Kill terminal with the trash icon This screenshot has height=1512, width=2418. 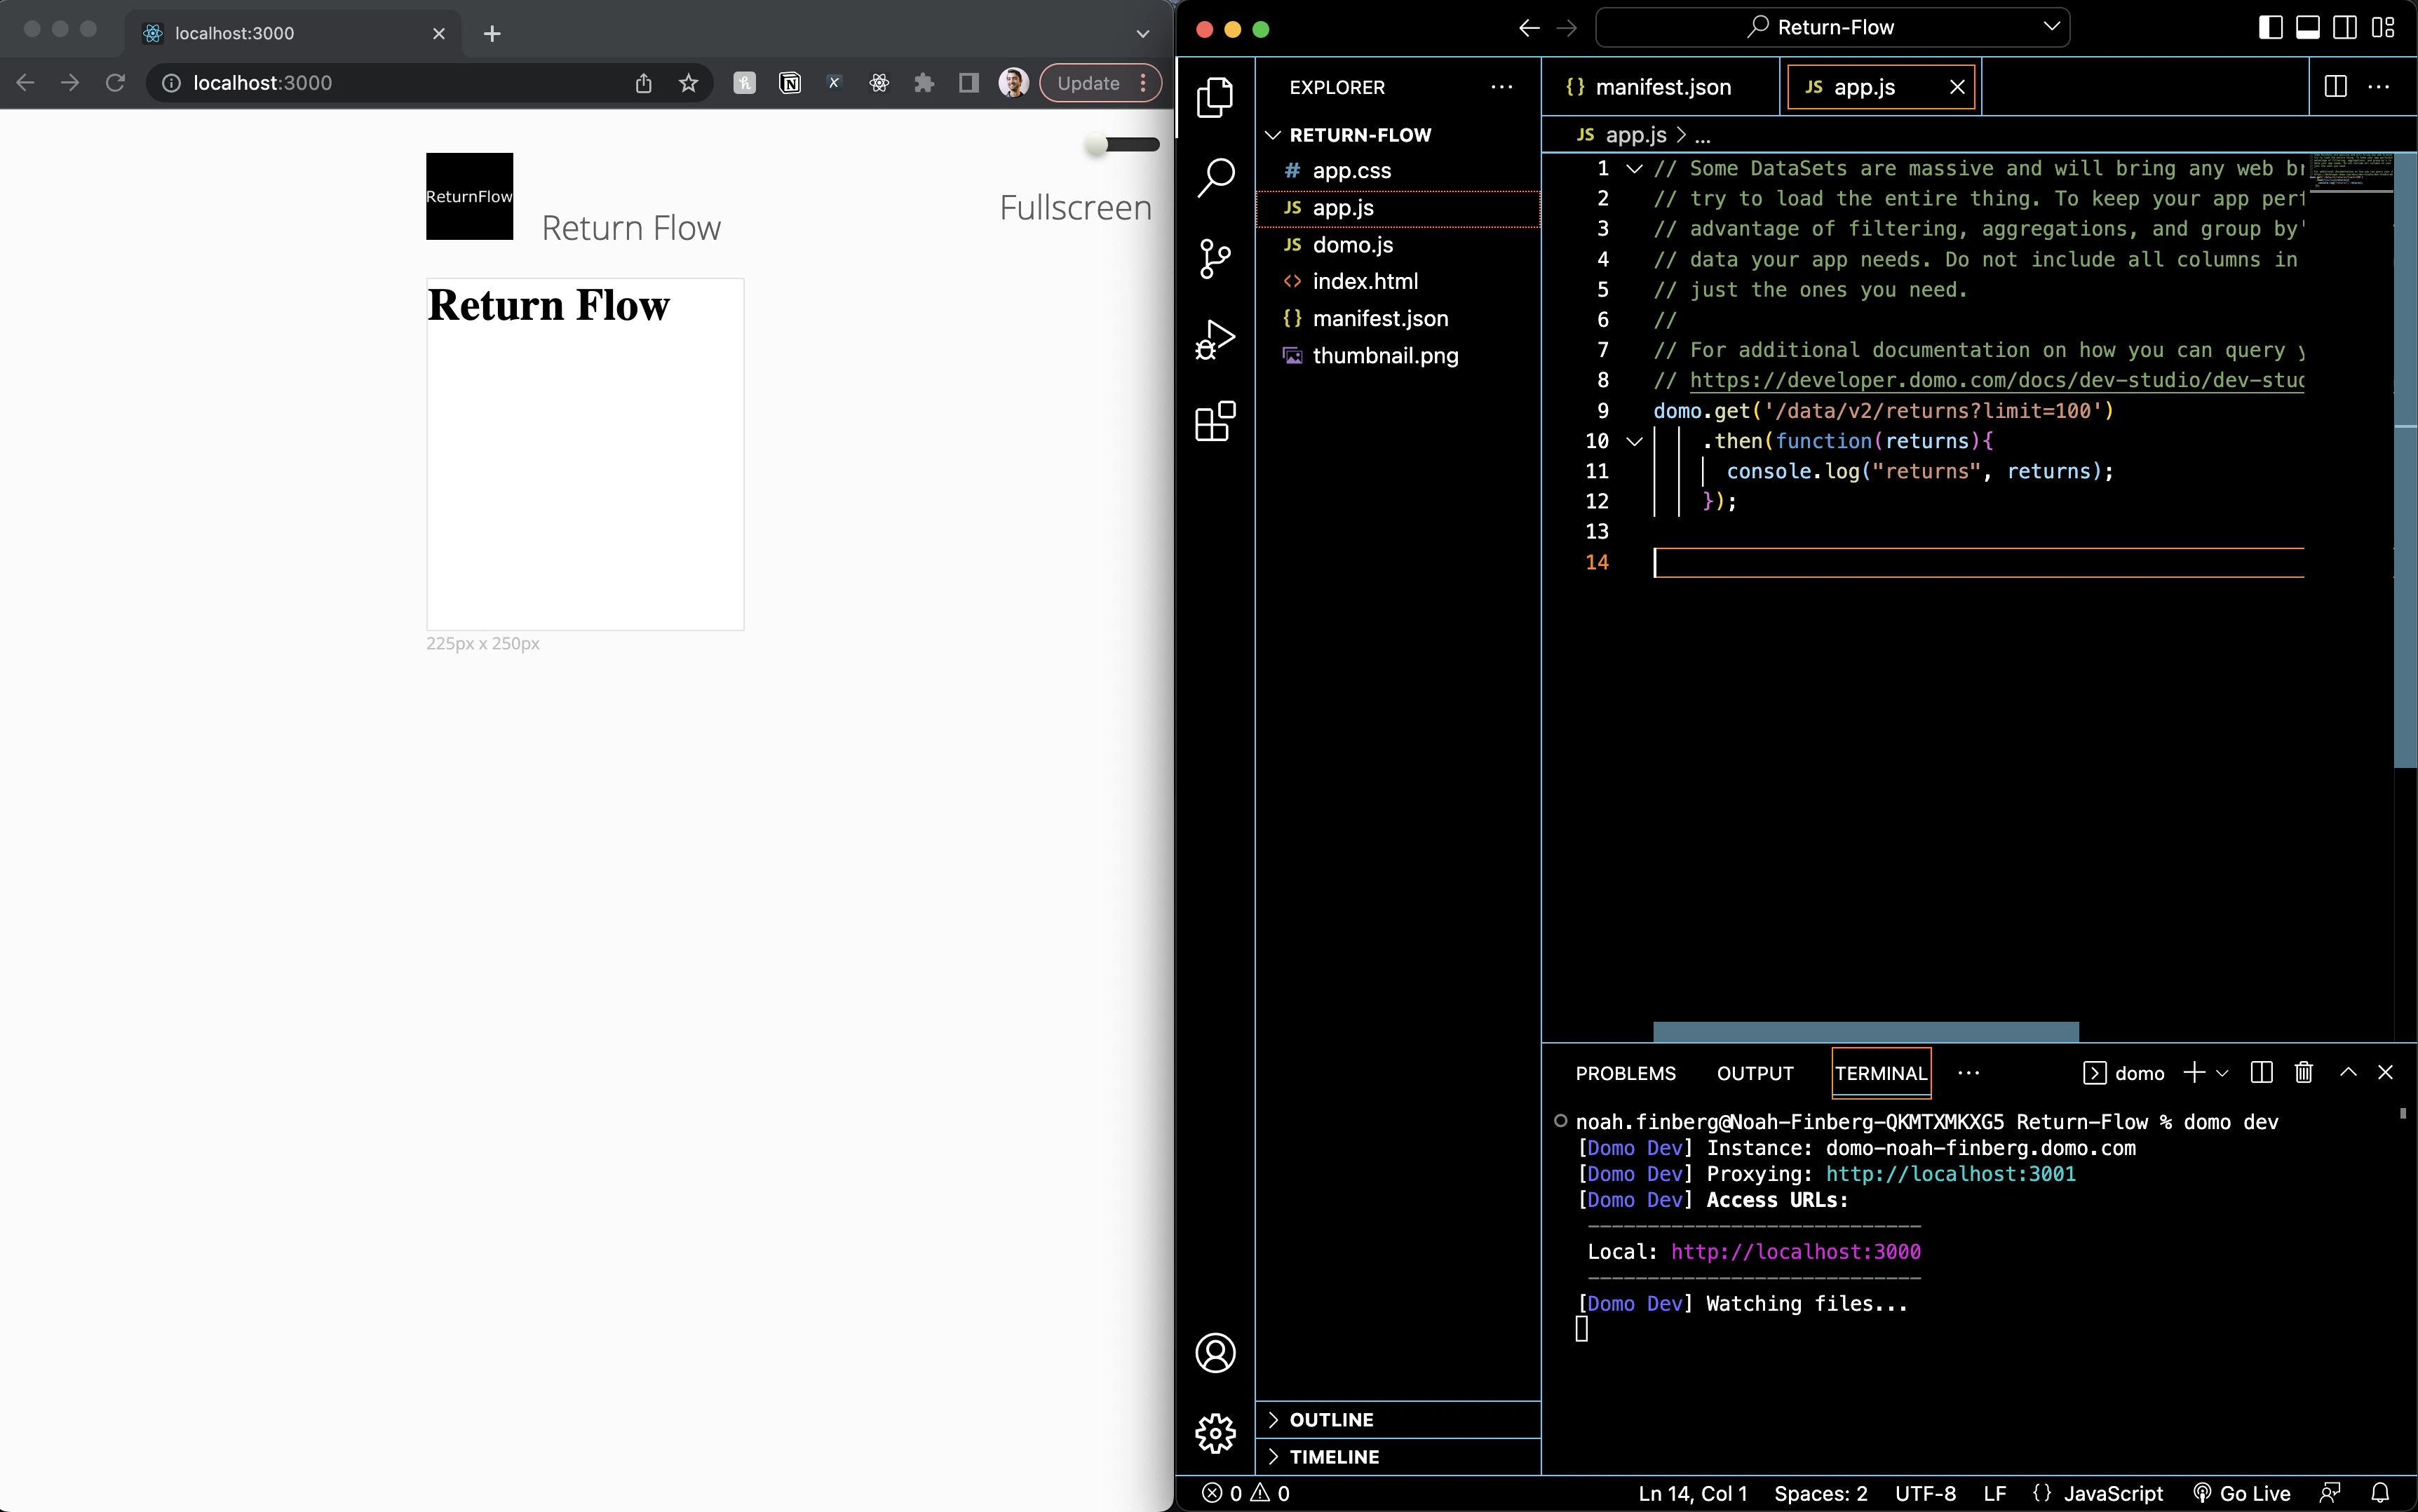pos(2304,1073)
